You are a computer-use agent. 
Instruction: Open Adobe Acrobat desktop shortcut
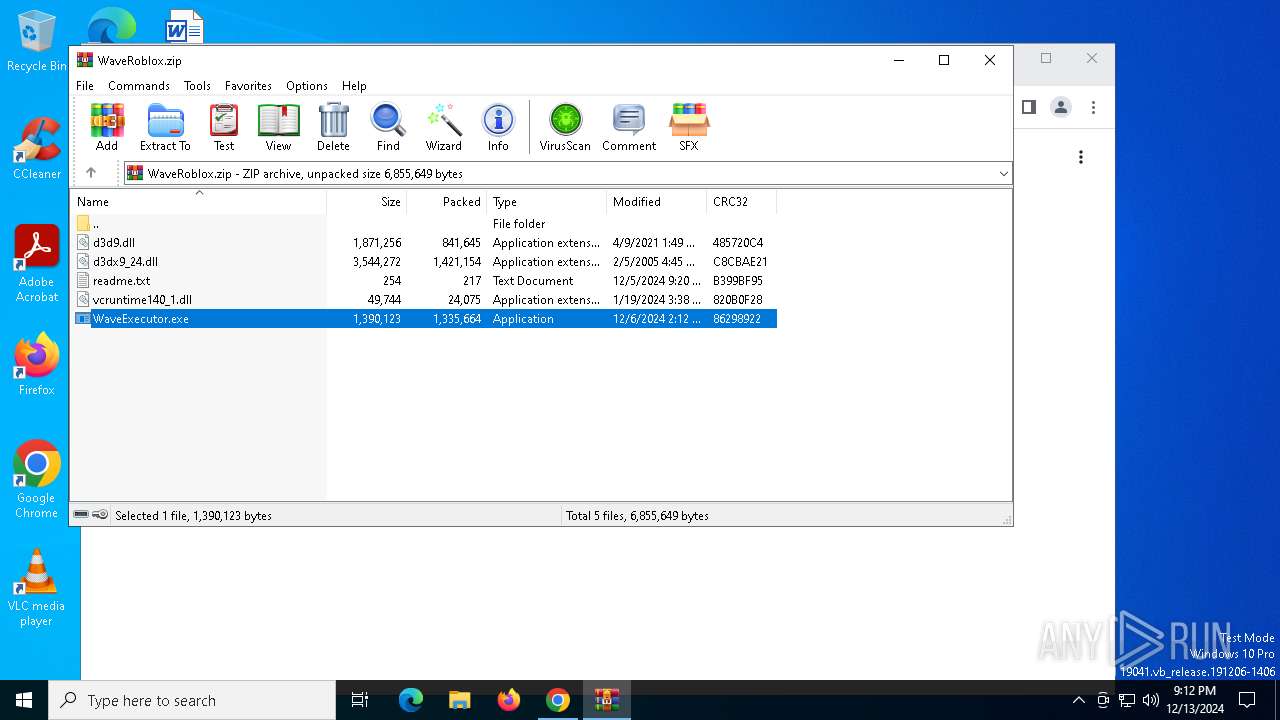point(37,264)
